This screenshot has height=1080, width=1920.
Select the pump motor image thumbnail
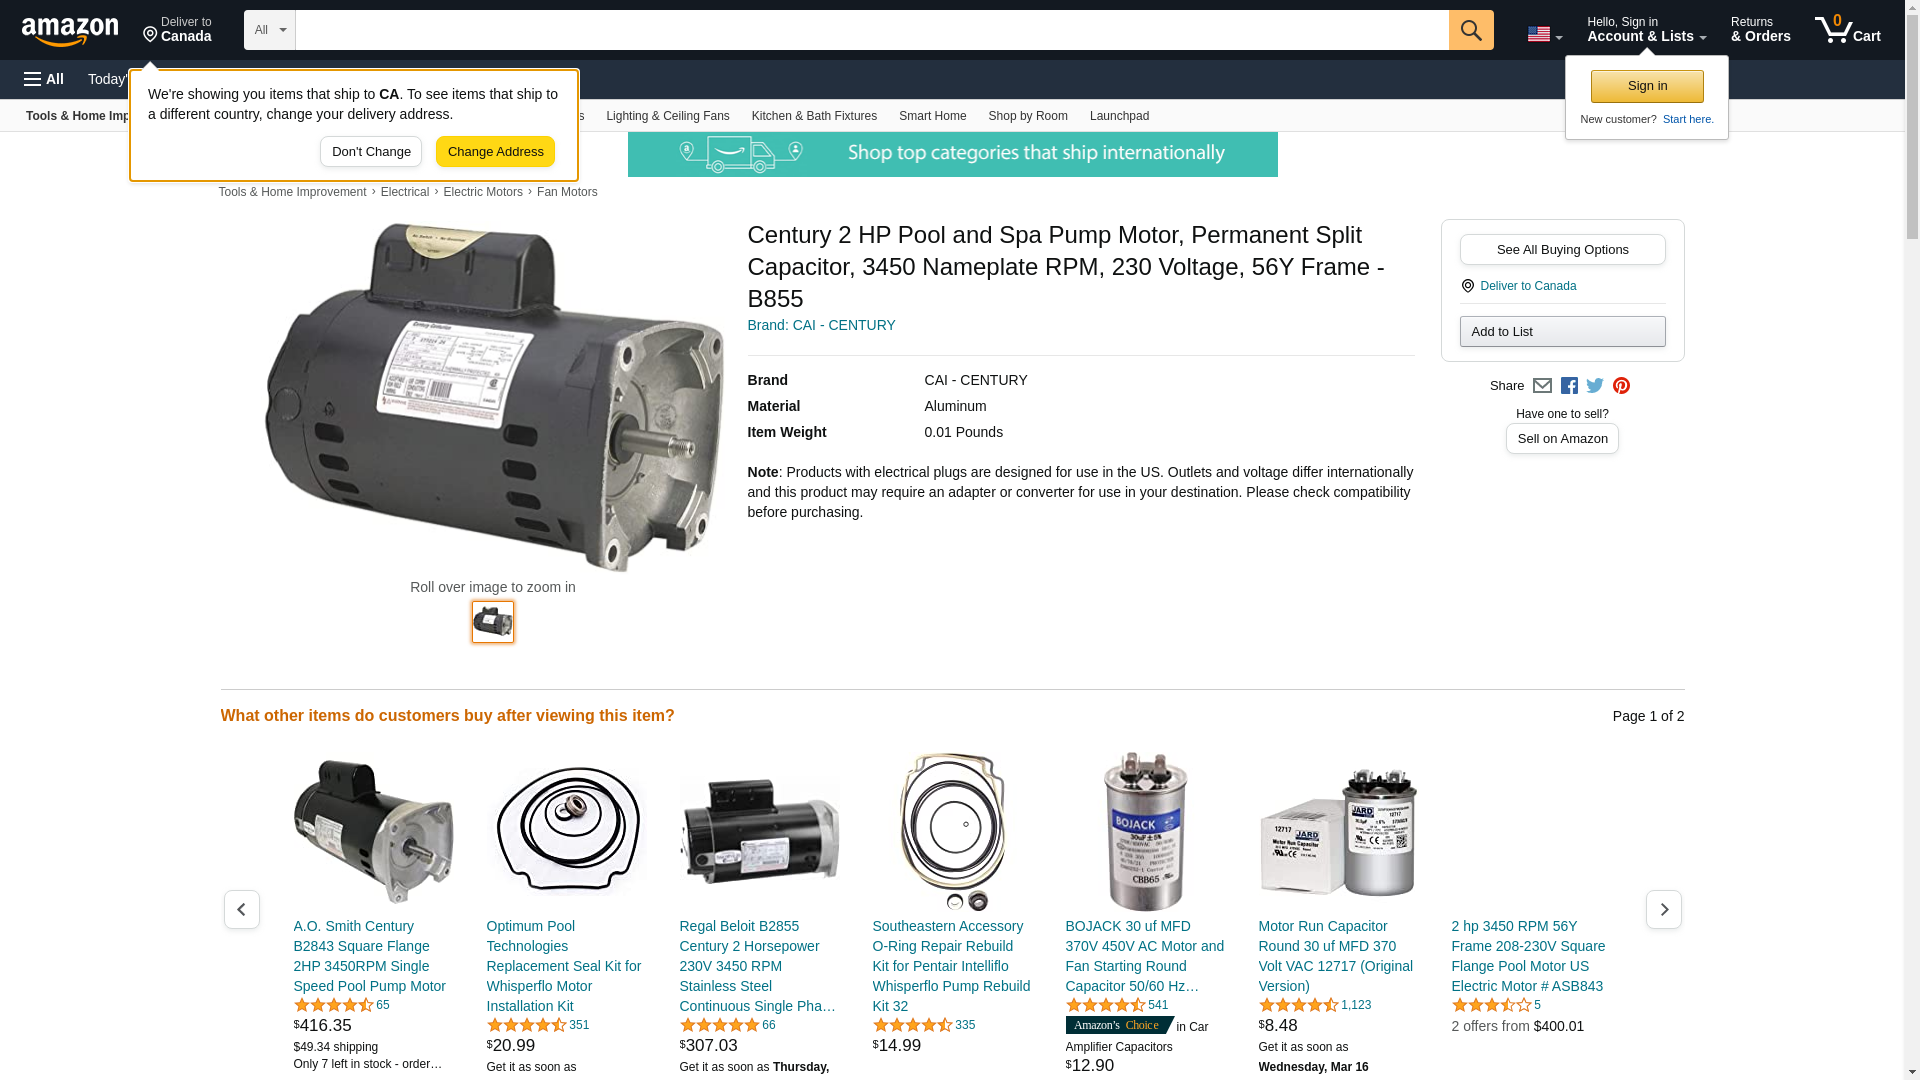pos(493,622)
